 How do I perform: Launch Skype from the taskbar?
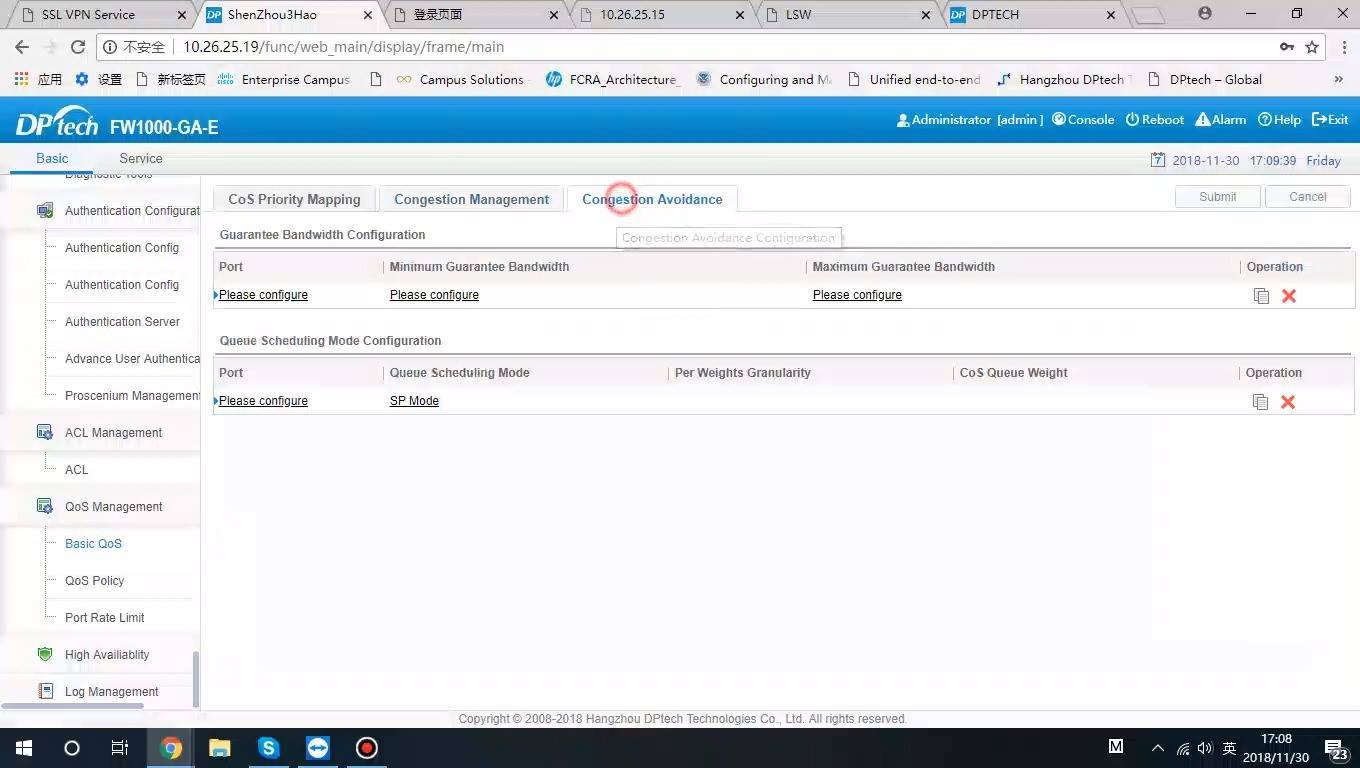(x=268, y=748)
